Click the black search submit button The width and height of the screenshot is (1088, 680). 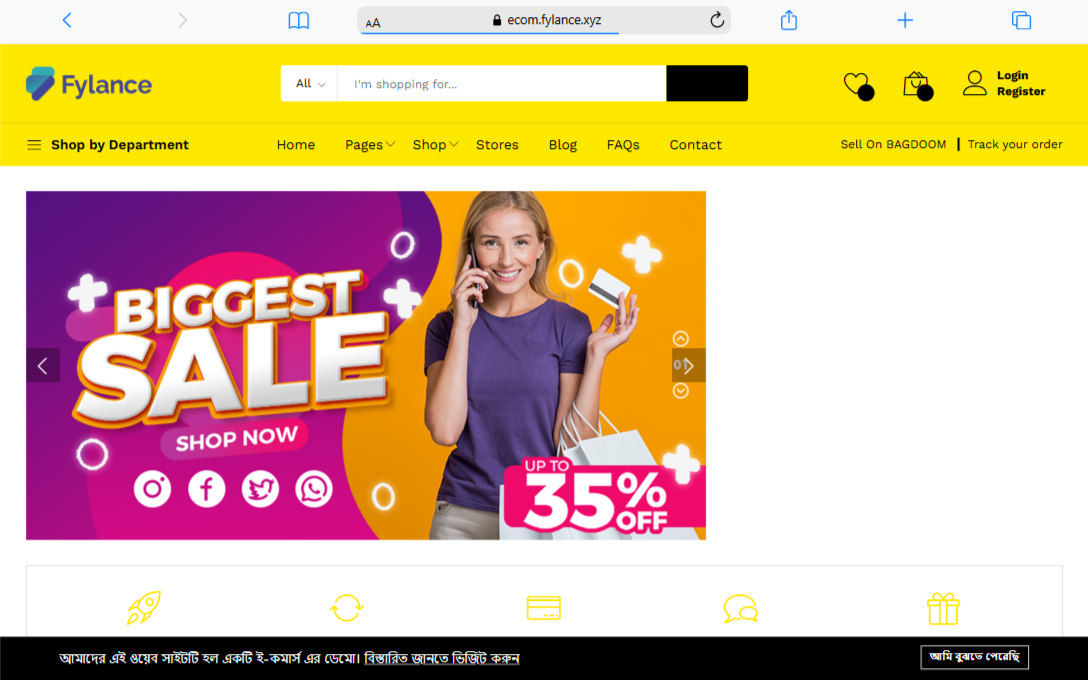(707, 83)
